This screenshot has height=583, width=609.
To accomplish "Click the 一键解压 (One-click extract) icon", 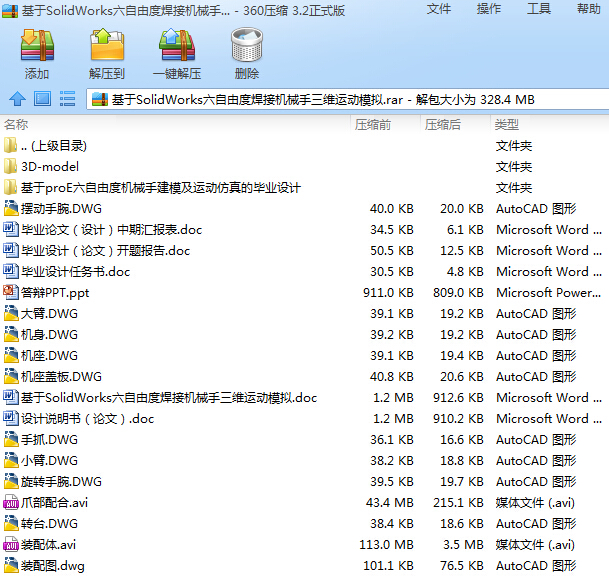I will pyautogui.click(x=177, y=45).
